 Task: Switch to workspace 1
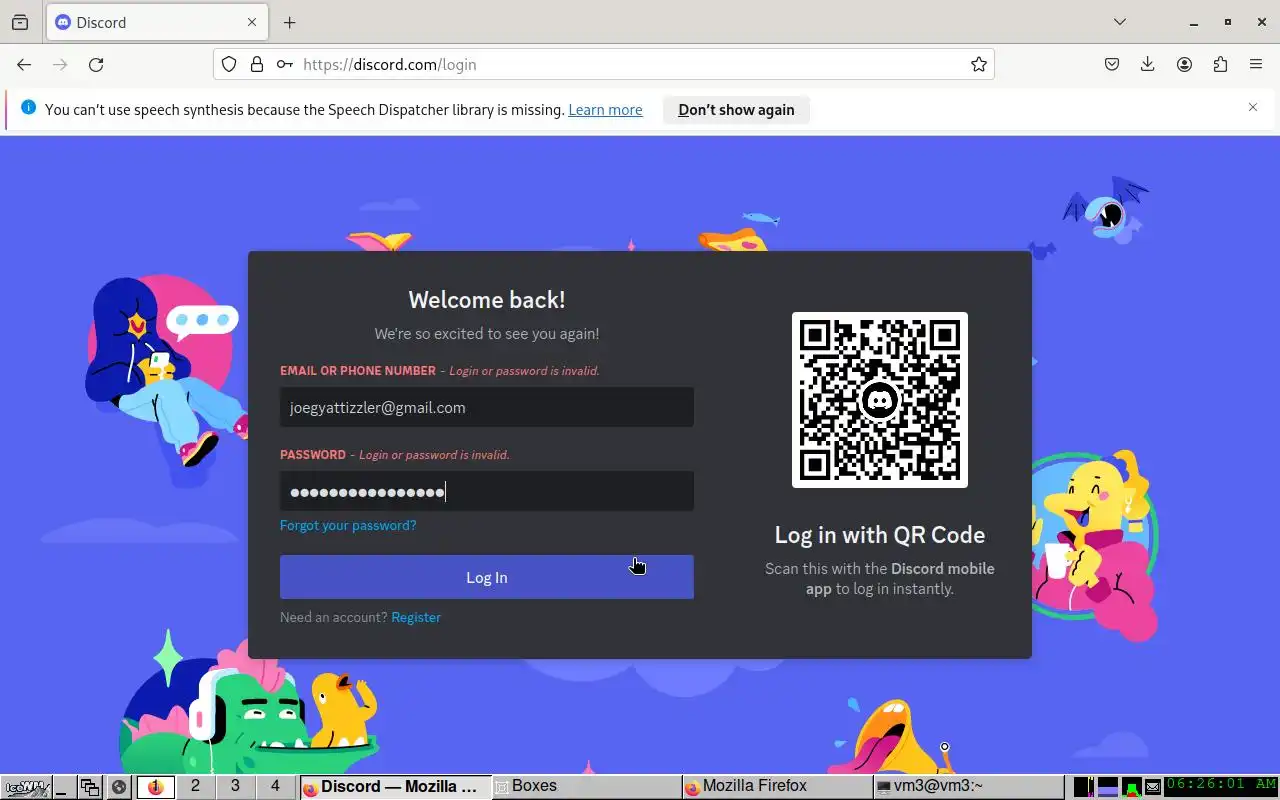(156, 787)
